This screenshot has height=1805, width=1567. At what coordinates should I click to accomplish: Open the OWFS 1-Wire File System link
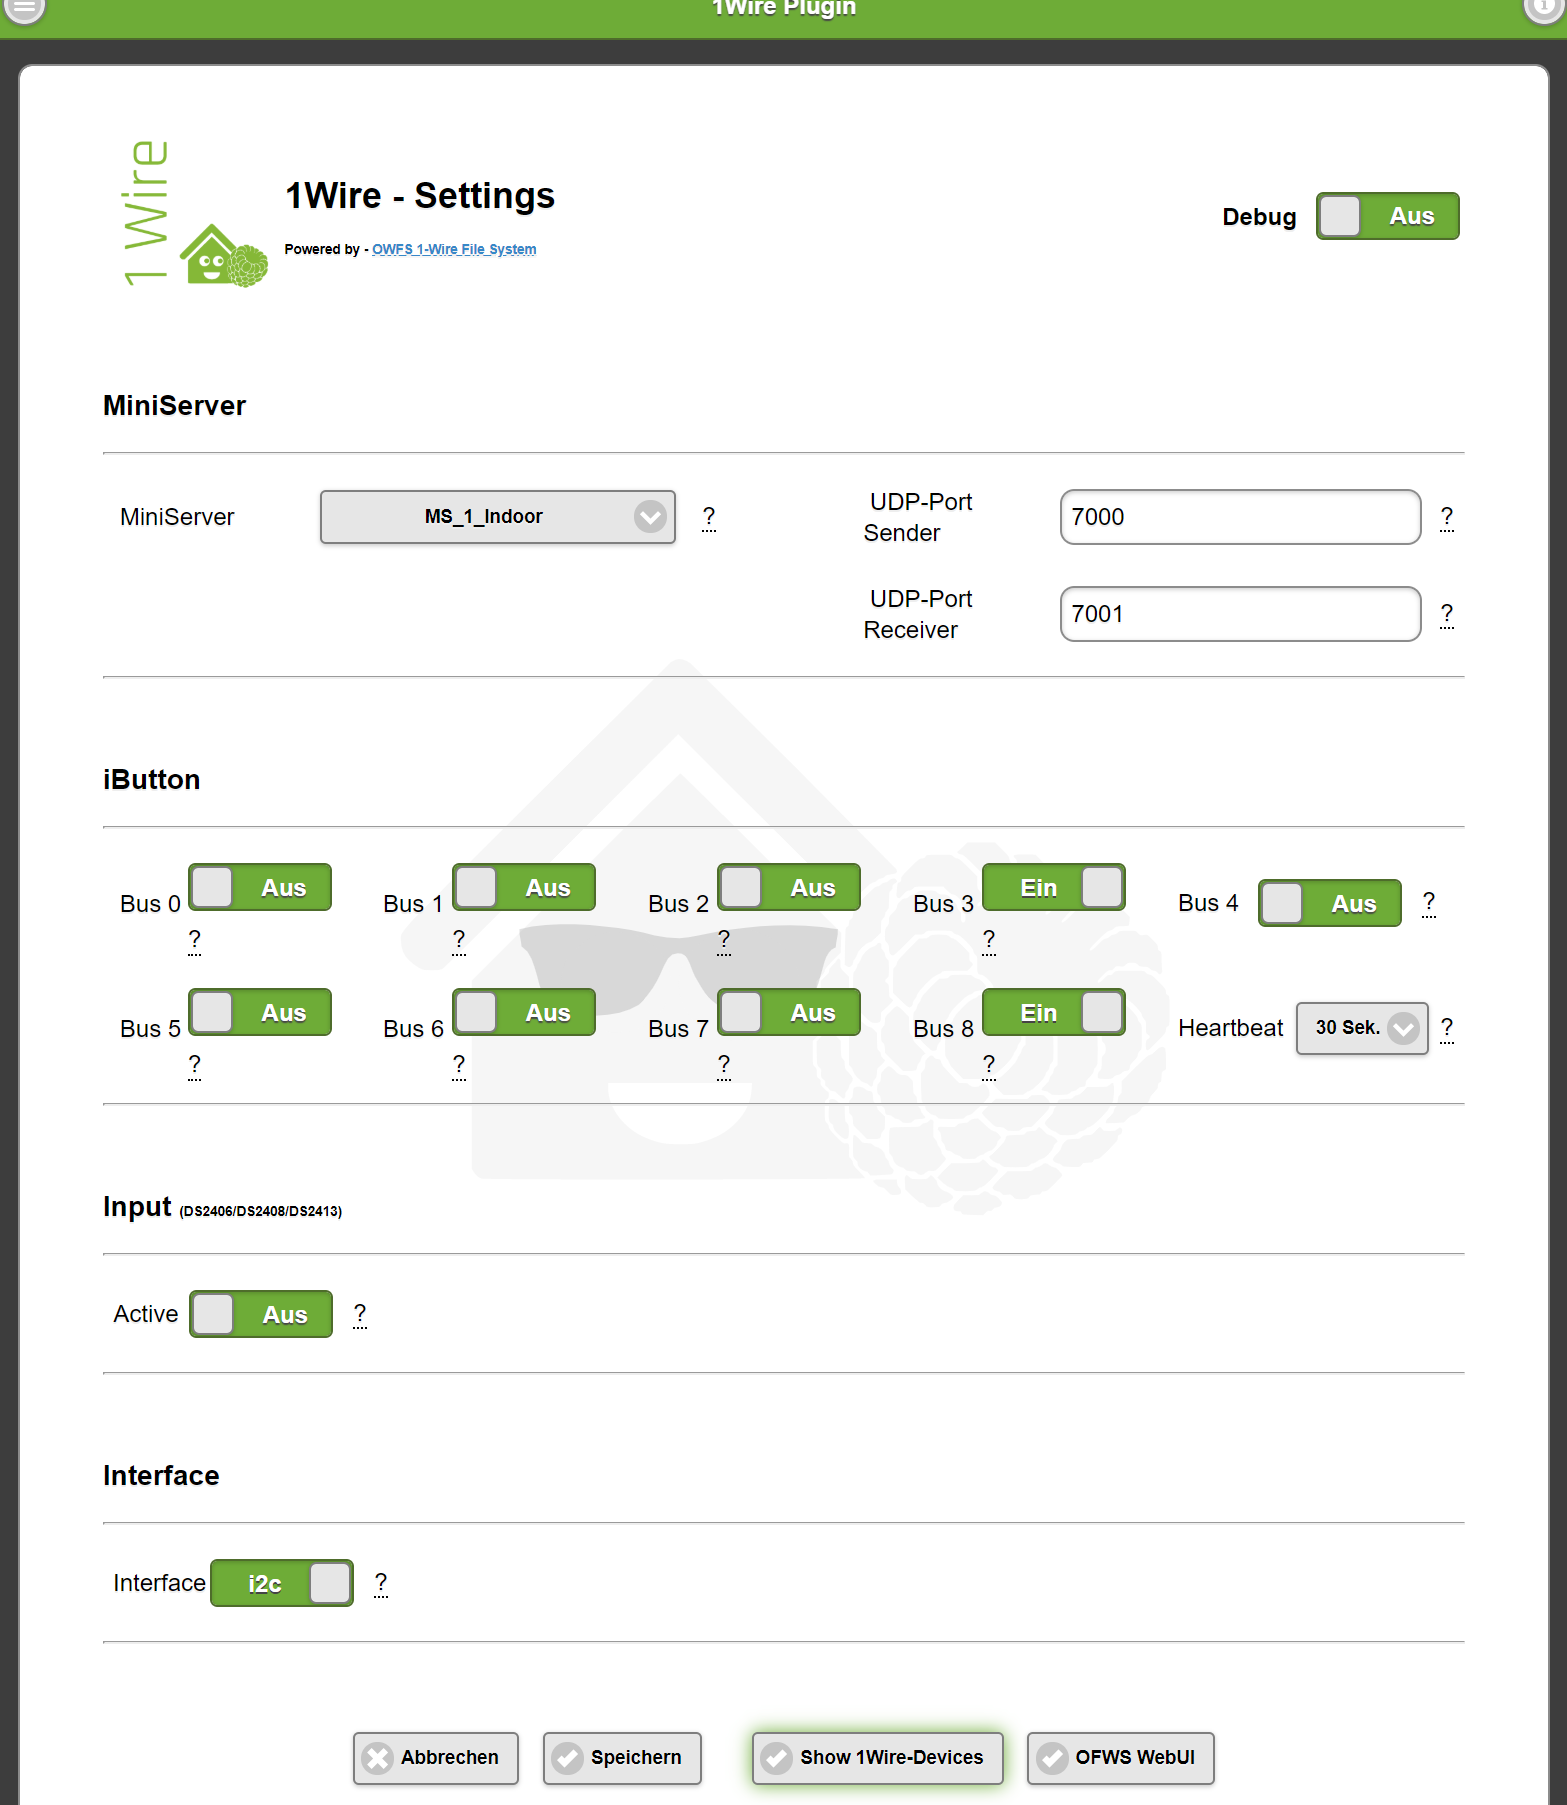tap(454, 249)
